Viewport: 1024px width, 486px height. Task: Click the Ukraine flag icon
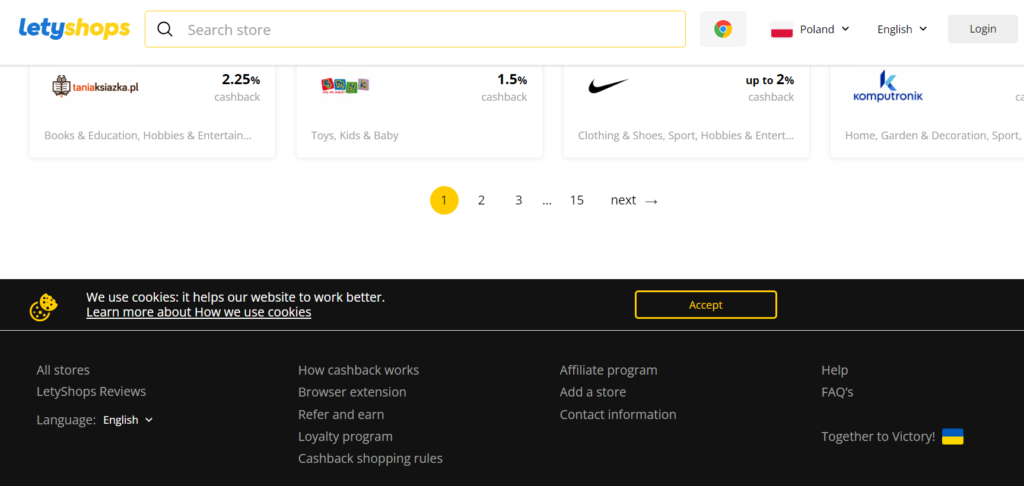tap(953, 436)
